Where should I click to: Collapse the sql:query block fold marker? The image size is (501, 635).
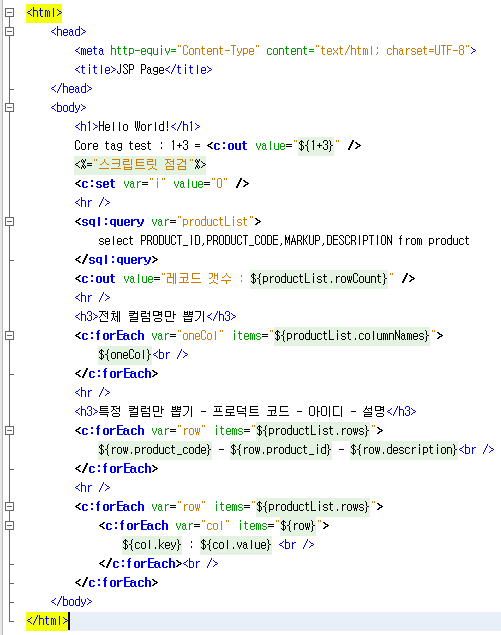coord(9,222)
